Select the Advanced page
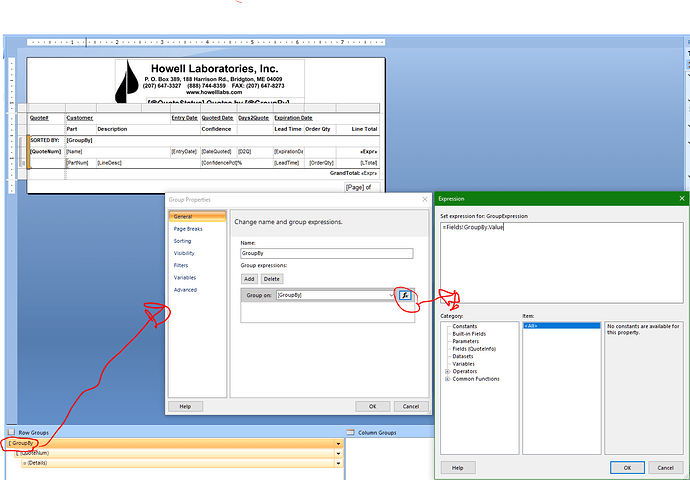The image size is (690, 480). point(185,290)
